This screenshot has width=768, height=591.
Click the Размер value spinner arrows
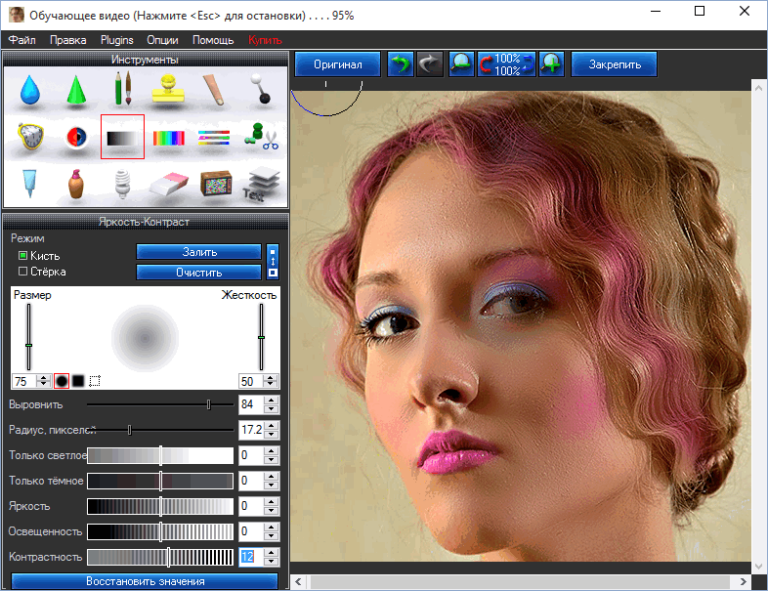(43, 381)
